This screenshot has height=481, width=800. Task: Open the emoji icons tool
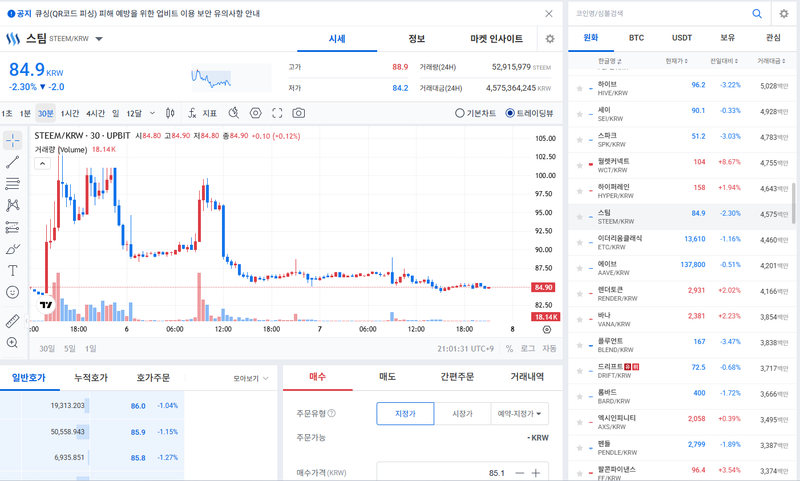[x=12, y=292]
